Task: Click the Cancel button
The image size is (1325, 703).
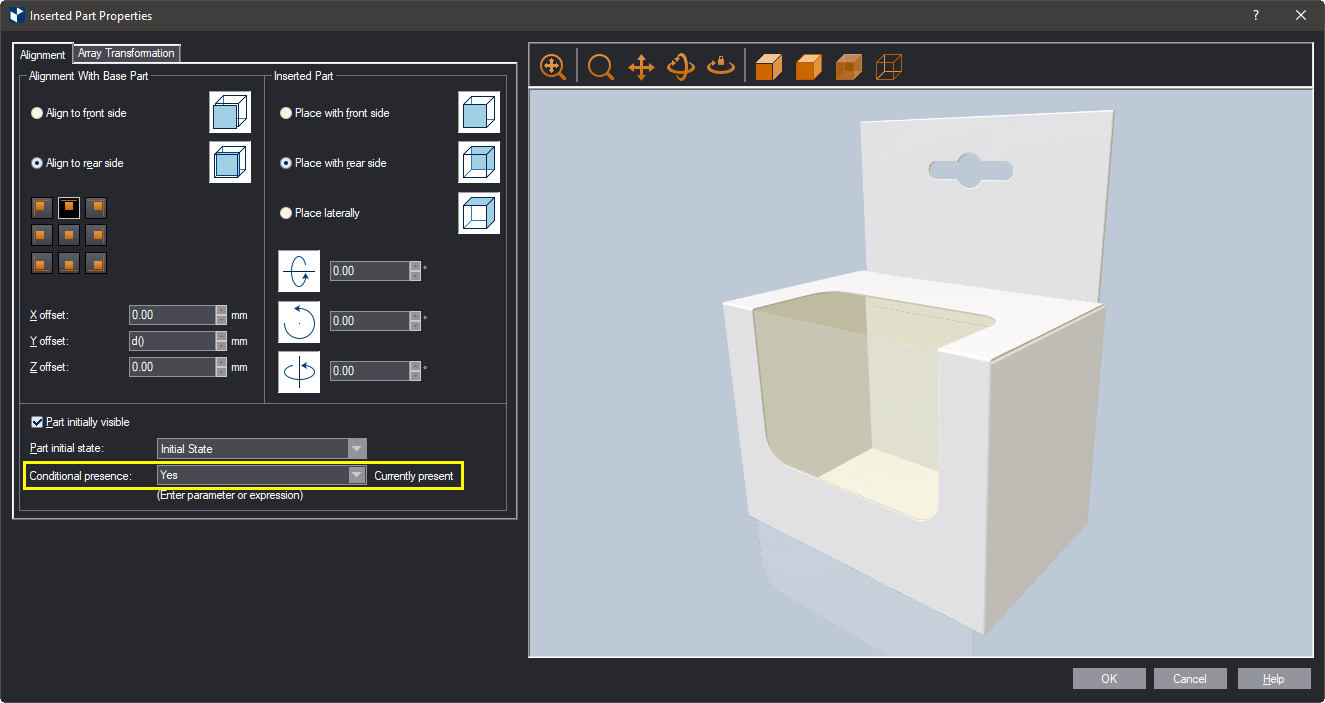Action: click(1191, 679)
